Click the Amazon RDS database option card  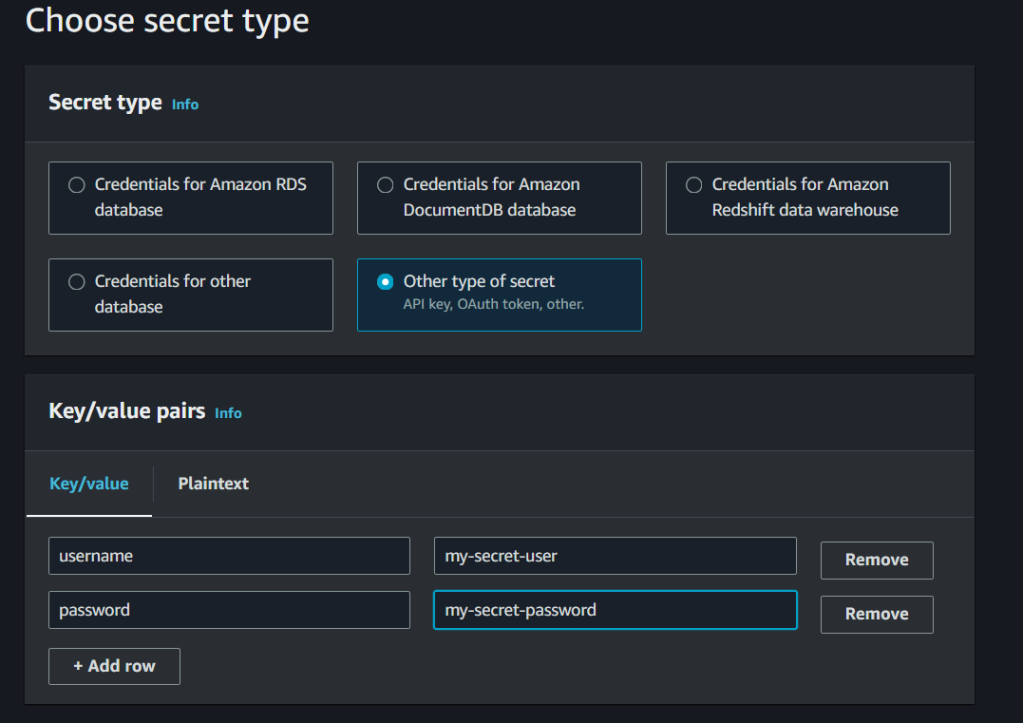coord(190,198)
